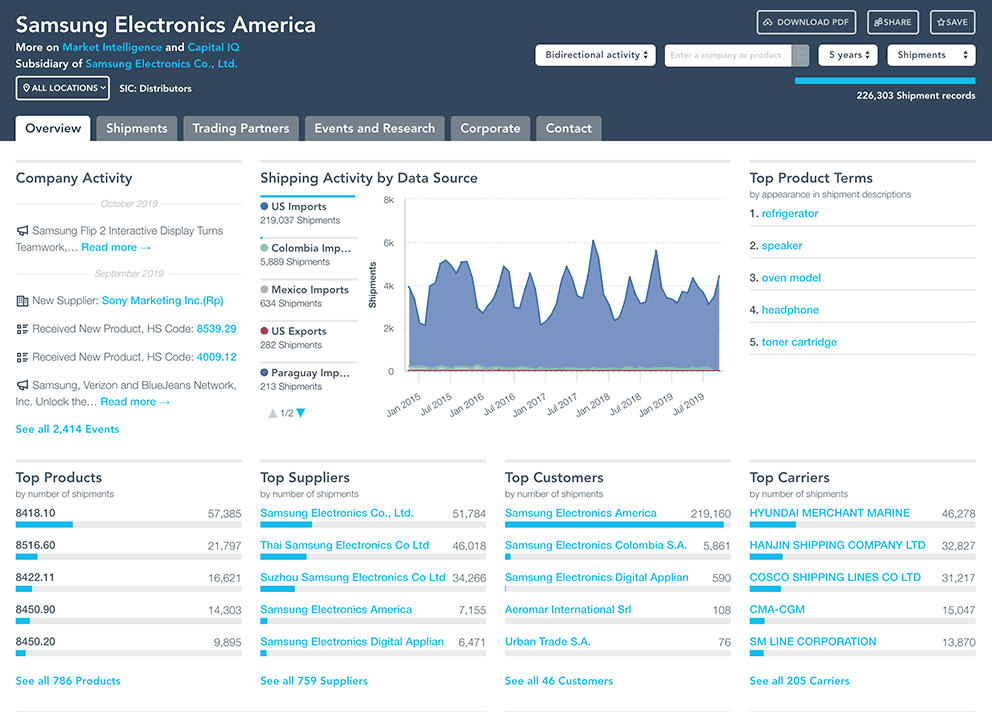Go to next legend page with down triangle
Image resolution: width=992 pixels, height=712 pixels.
pos(301,413)
